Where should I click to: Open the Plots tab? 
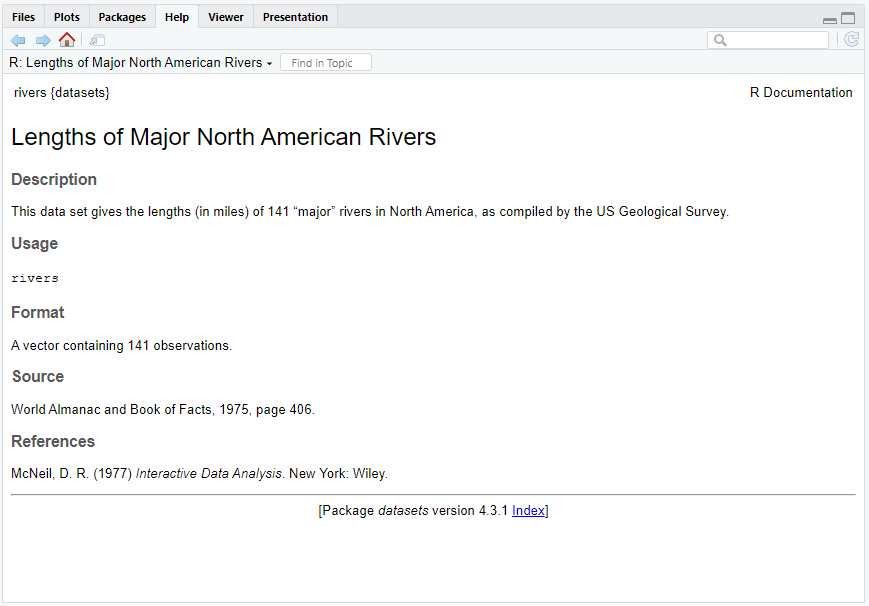click(67, 17)
